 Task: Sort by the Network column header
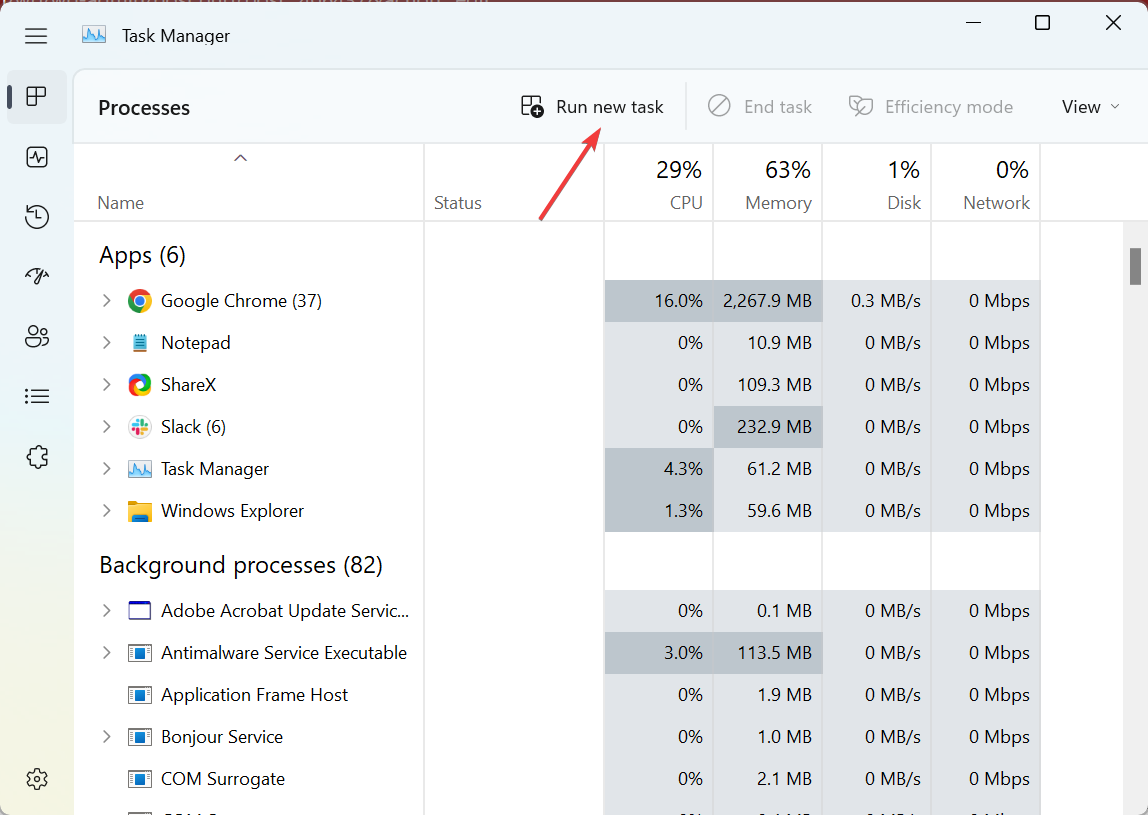pyautogui.click(x=985, y=182)
